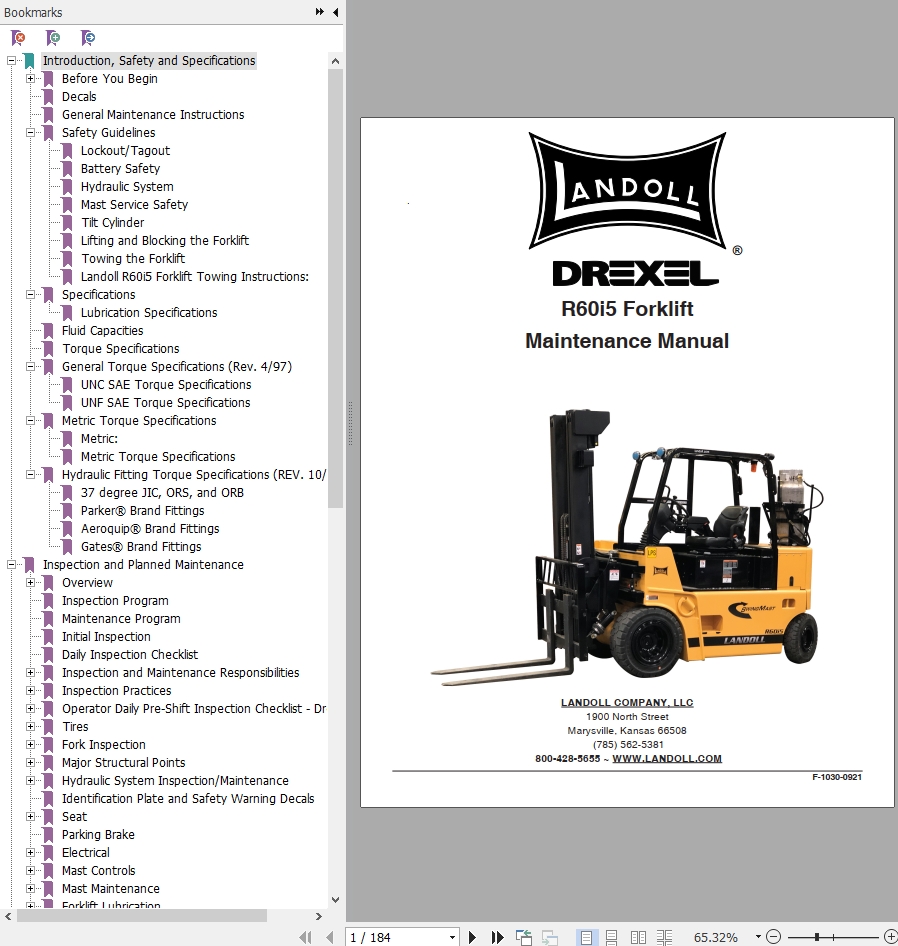
Task: Collapse the Bookmarks panel with left triangle
Action: (335, 12)
